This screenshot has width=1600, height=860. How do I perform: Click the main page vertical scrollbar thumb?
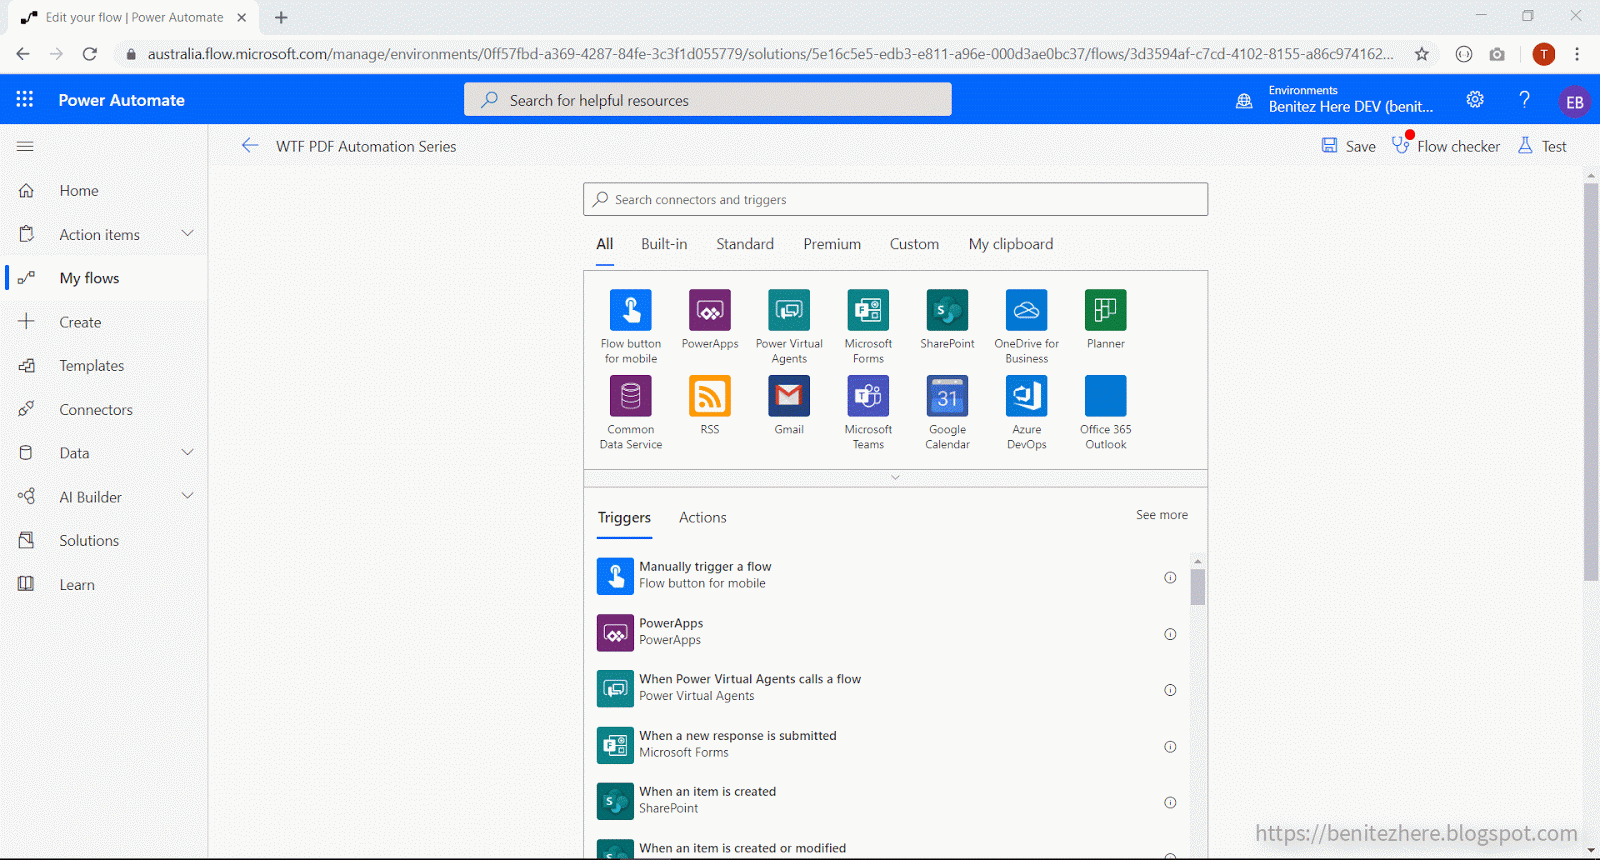[x=1591, y=381]
